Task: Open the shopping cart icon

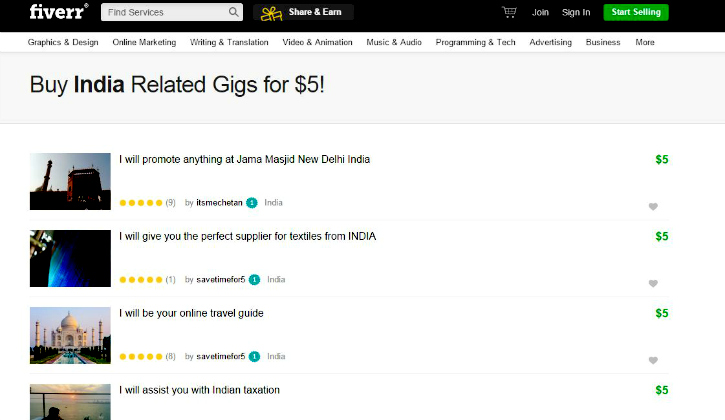Action: [509, 12]
